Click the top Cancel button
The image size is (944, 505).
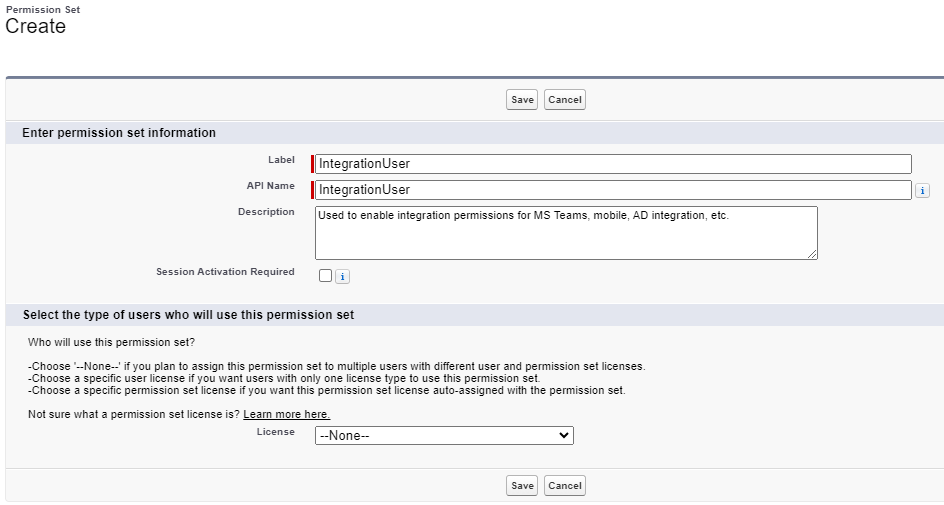pyautogui.click(x=565, y=100)
